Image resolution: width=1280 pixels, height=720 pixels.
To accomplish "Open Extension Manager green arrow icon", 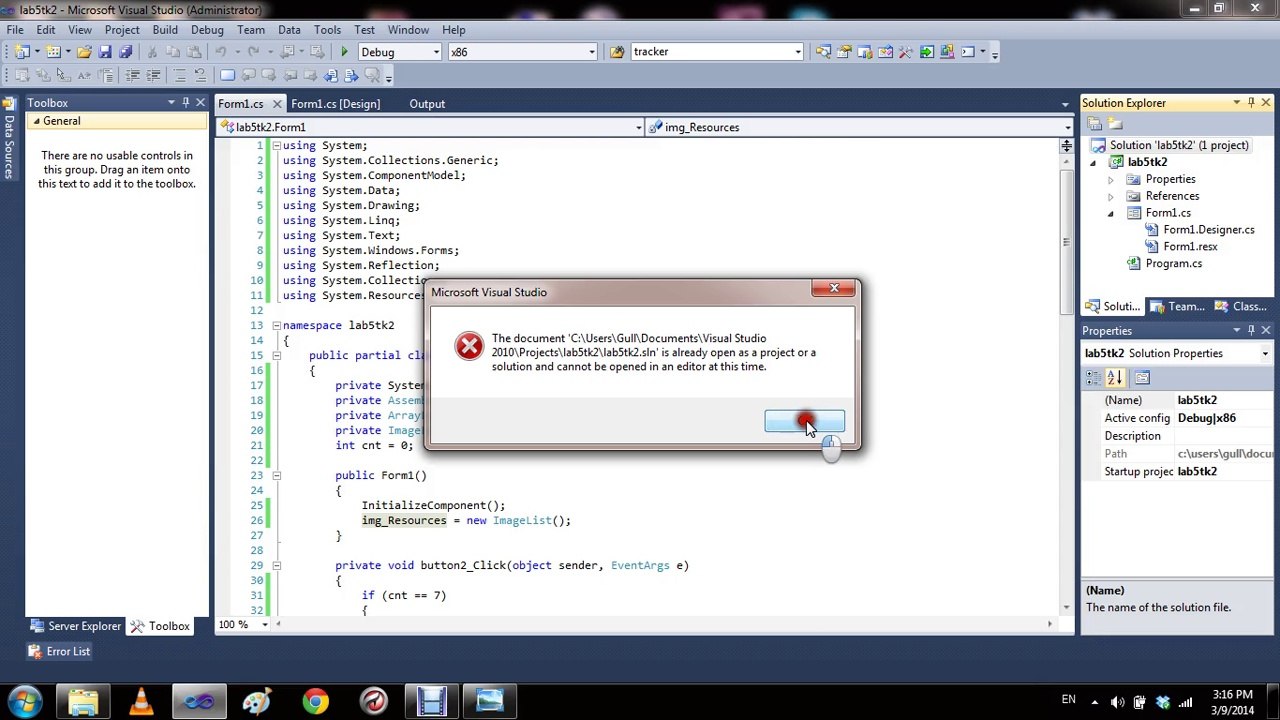I will (927, 52).
